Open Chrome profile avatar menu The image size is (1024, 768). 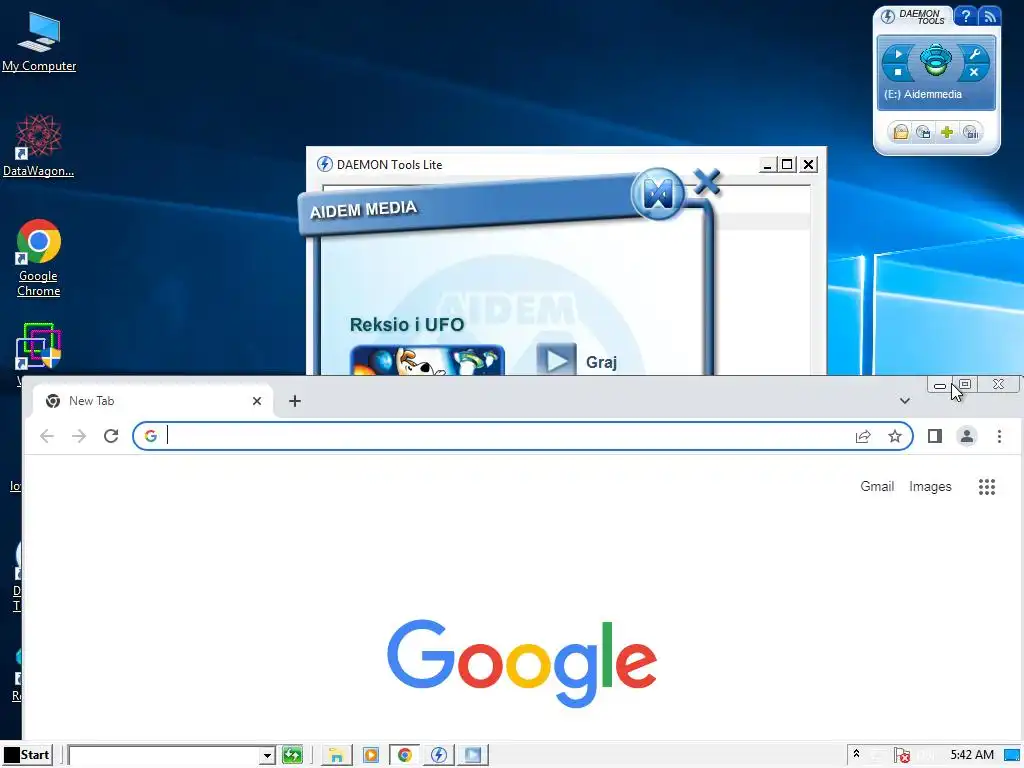(967, 436)
